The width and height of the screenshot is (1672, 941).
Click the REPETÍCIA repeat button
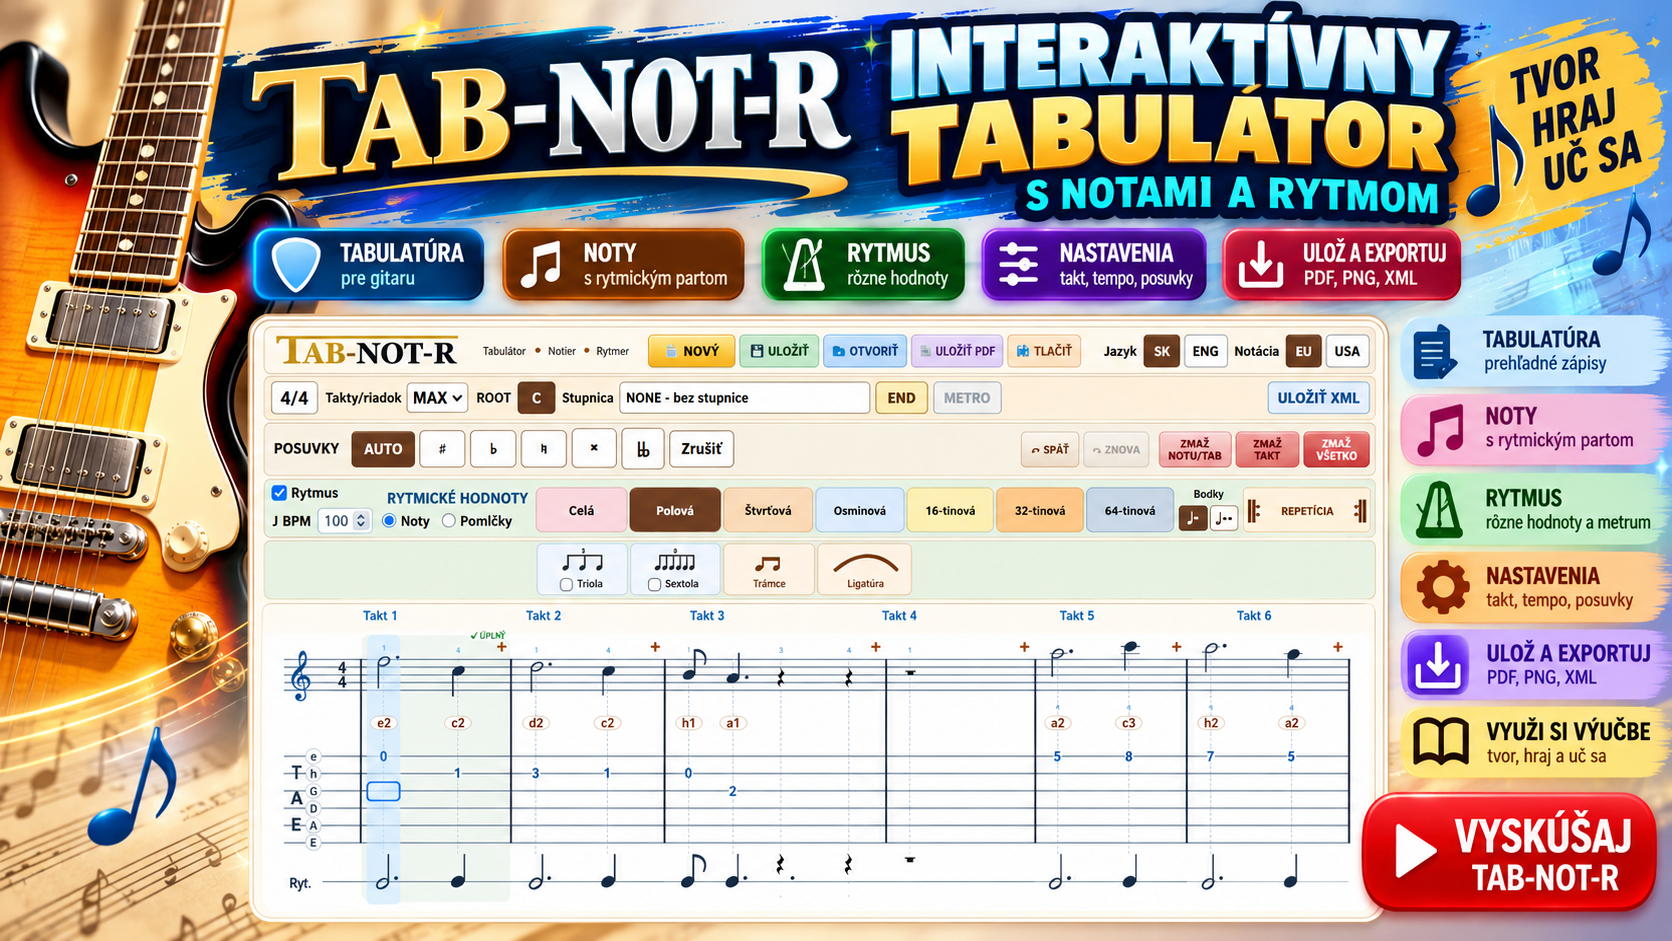point(1306,512)
